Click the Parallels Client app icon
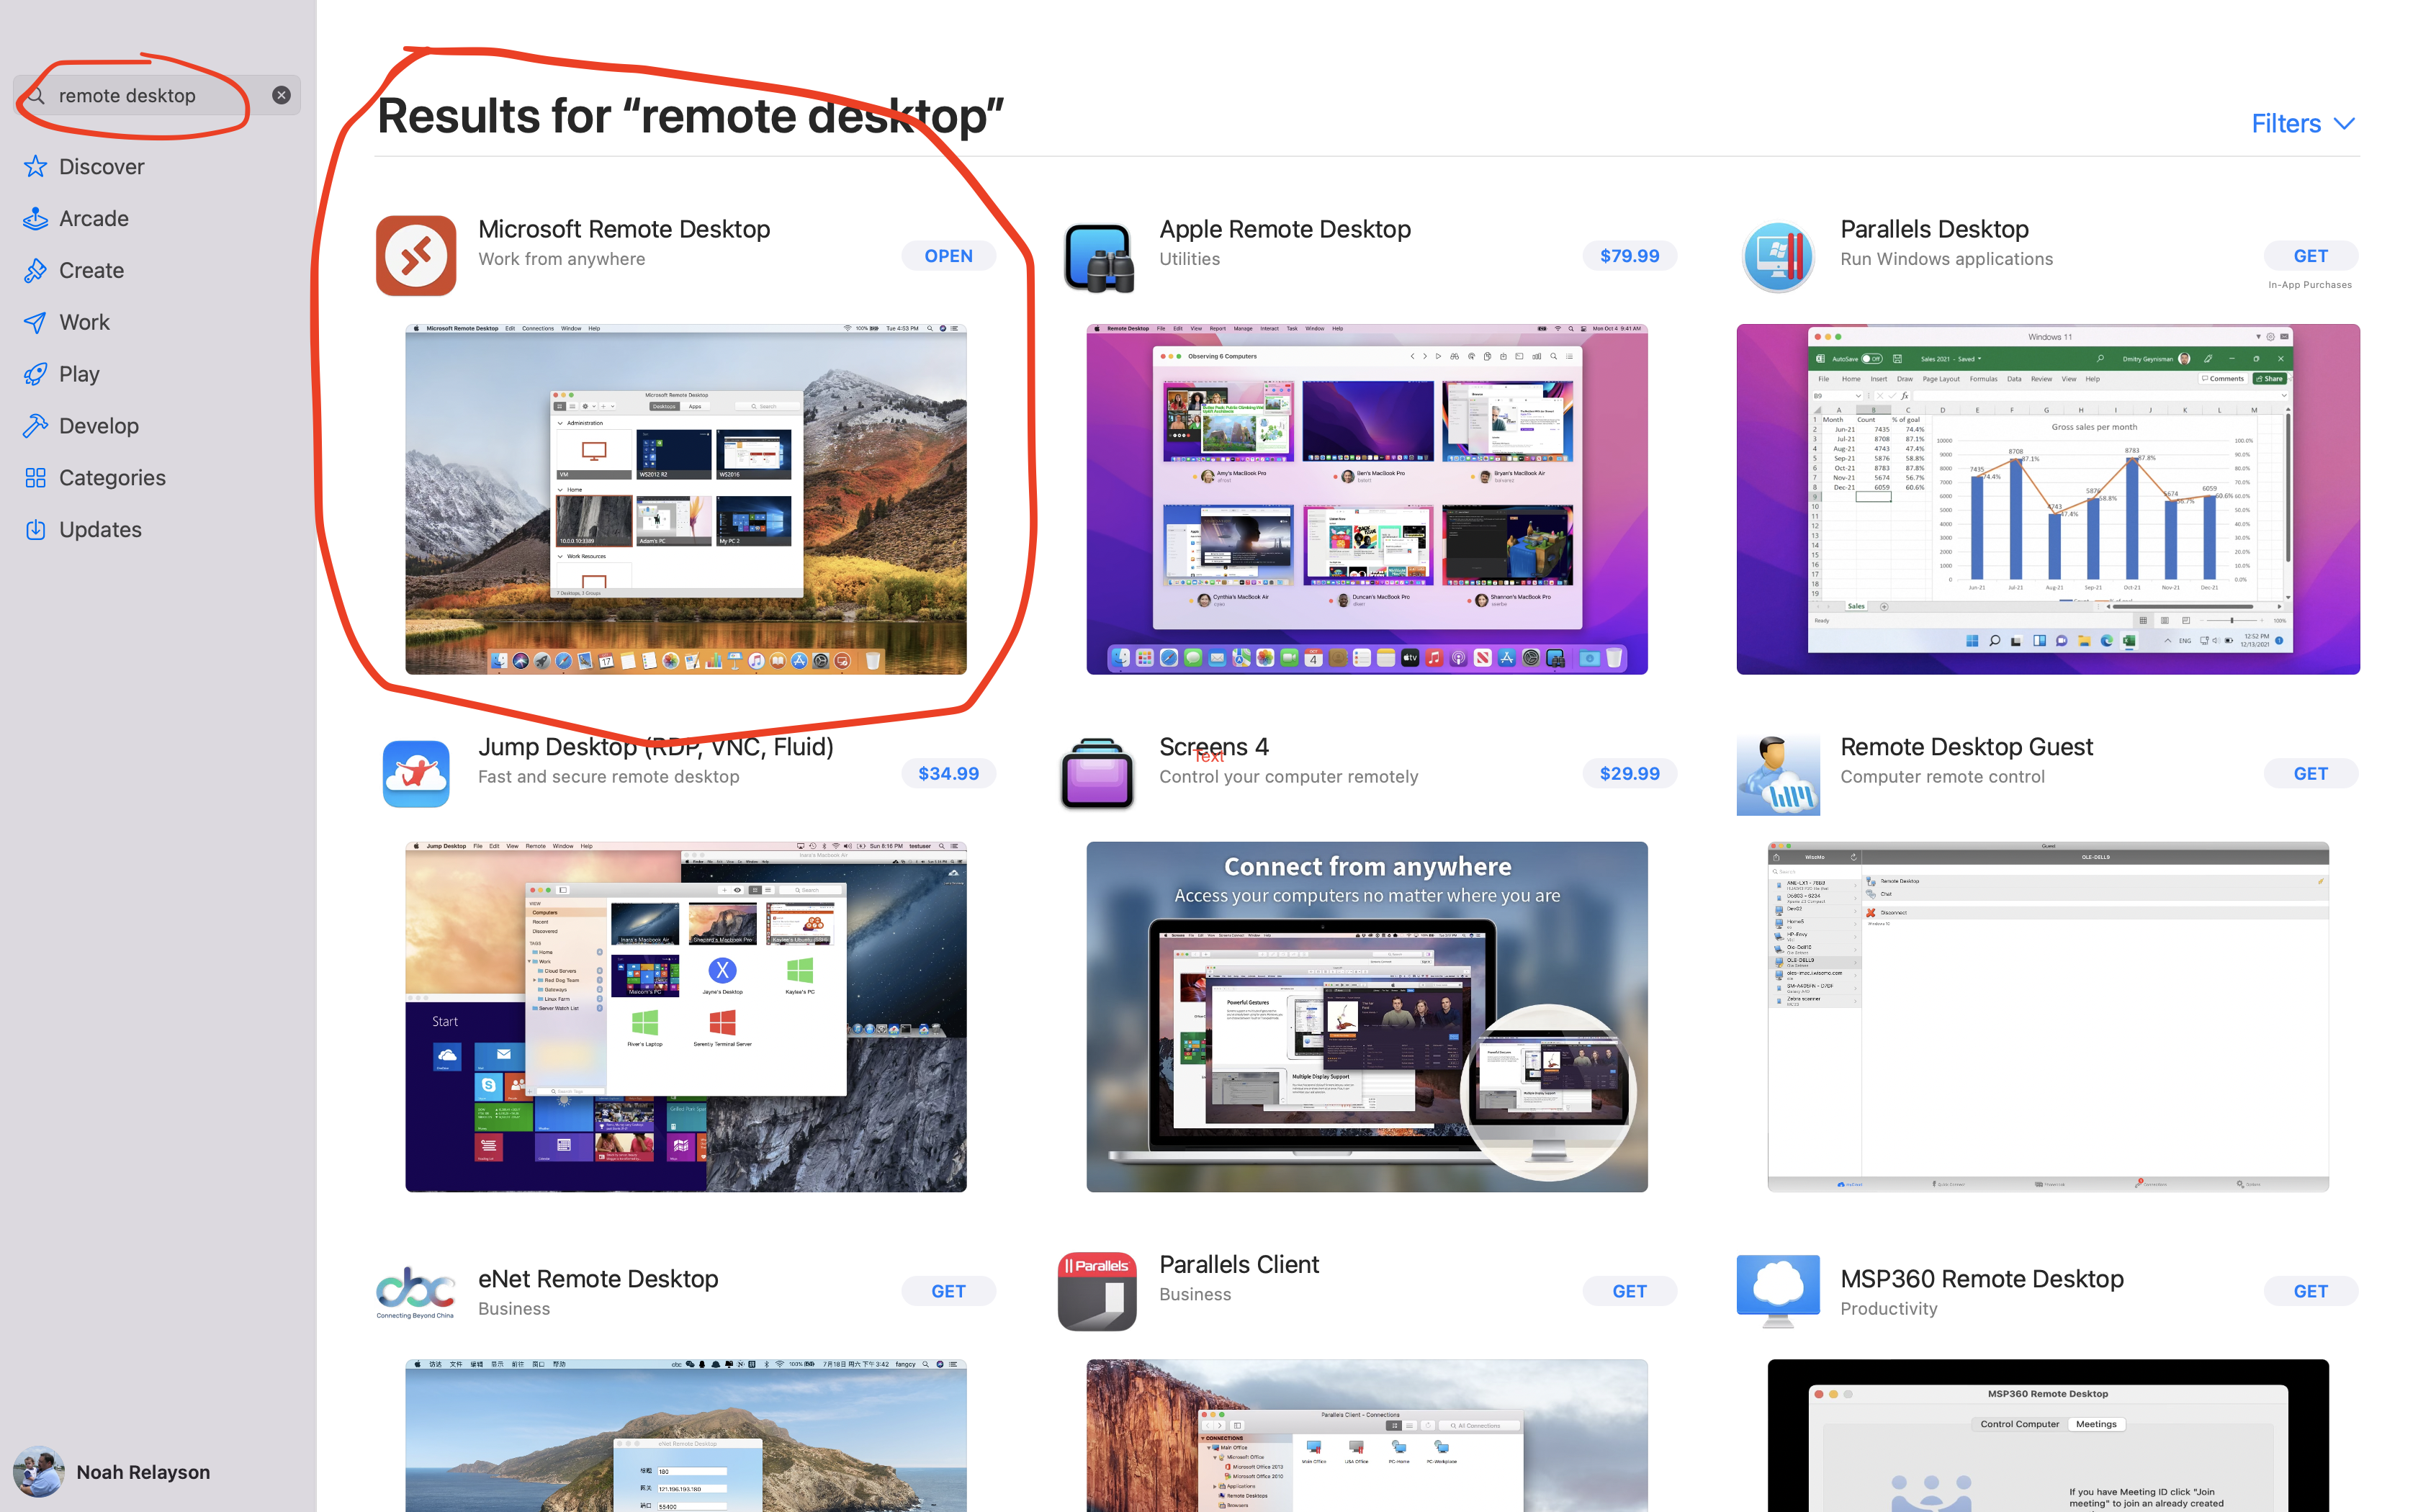 click(1097, 1291)
